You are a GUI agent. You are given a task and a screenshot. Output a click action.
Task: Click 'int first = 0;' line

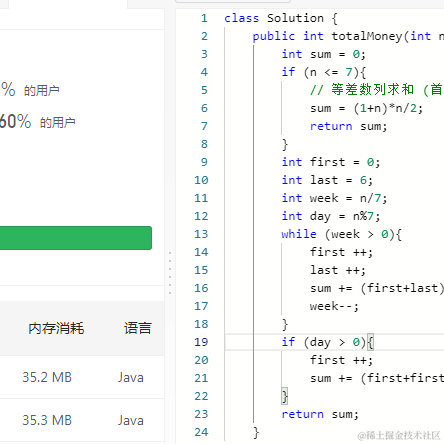point(331,162)
